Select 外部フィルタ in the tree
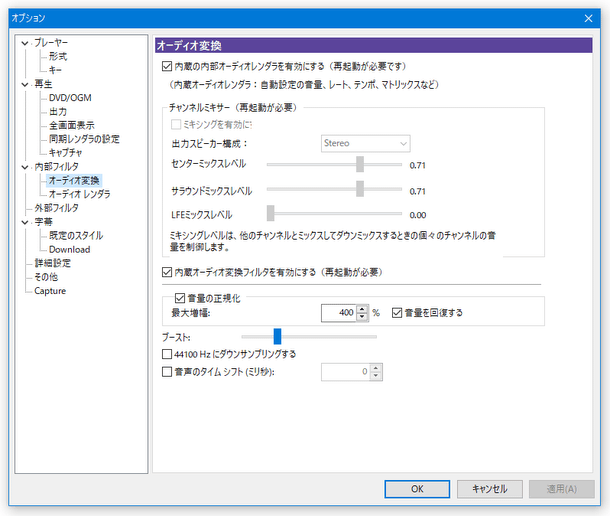This screenshot has height=516, width=610. click(x=56, y=208)
